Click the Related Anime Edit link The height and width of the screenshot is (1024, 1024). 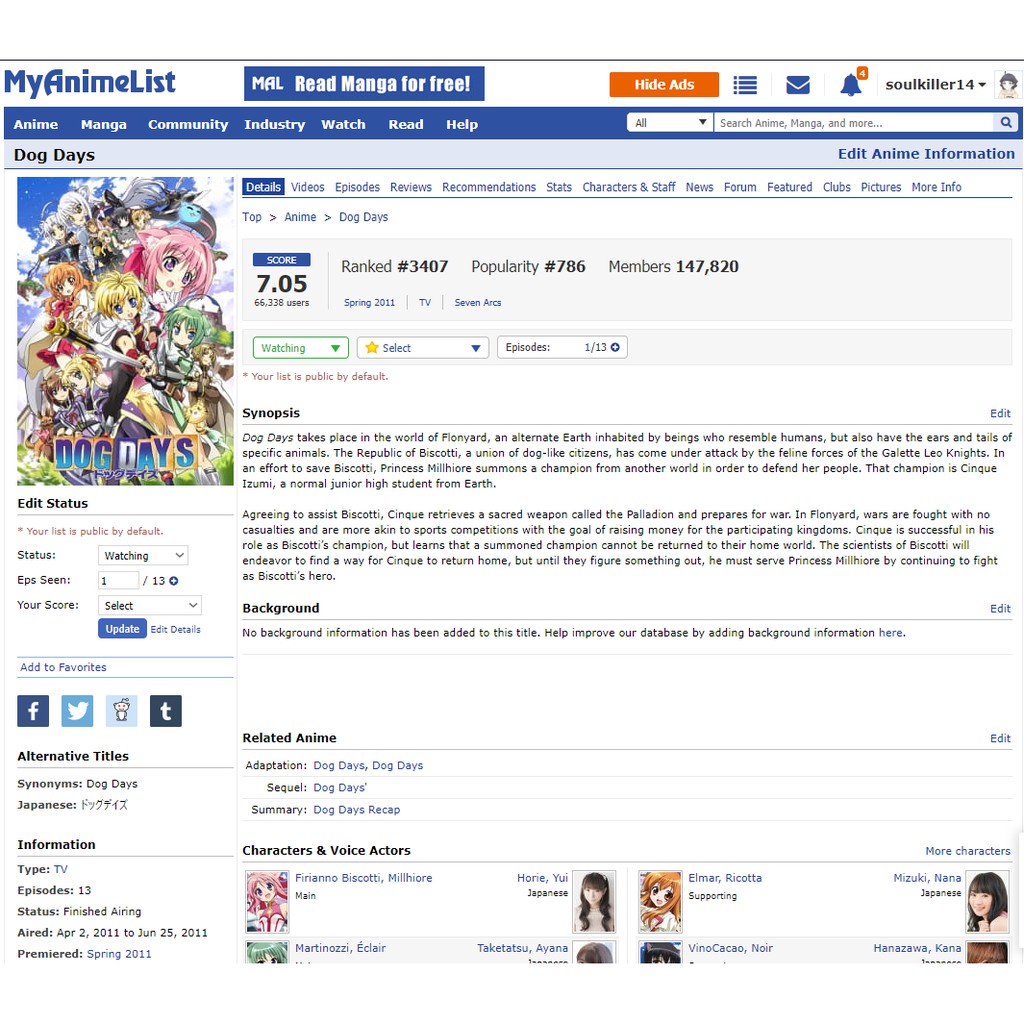1000,739
